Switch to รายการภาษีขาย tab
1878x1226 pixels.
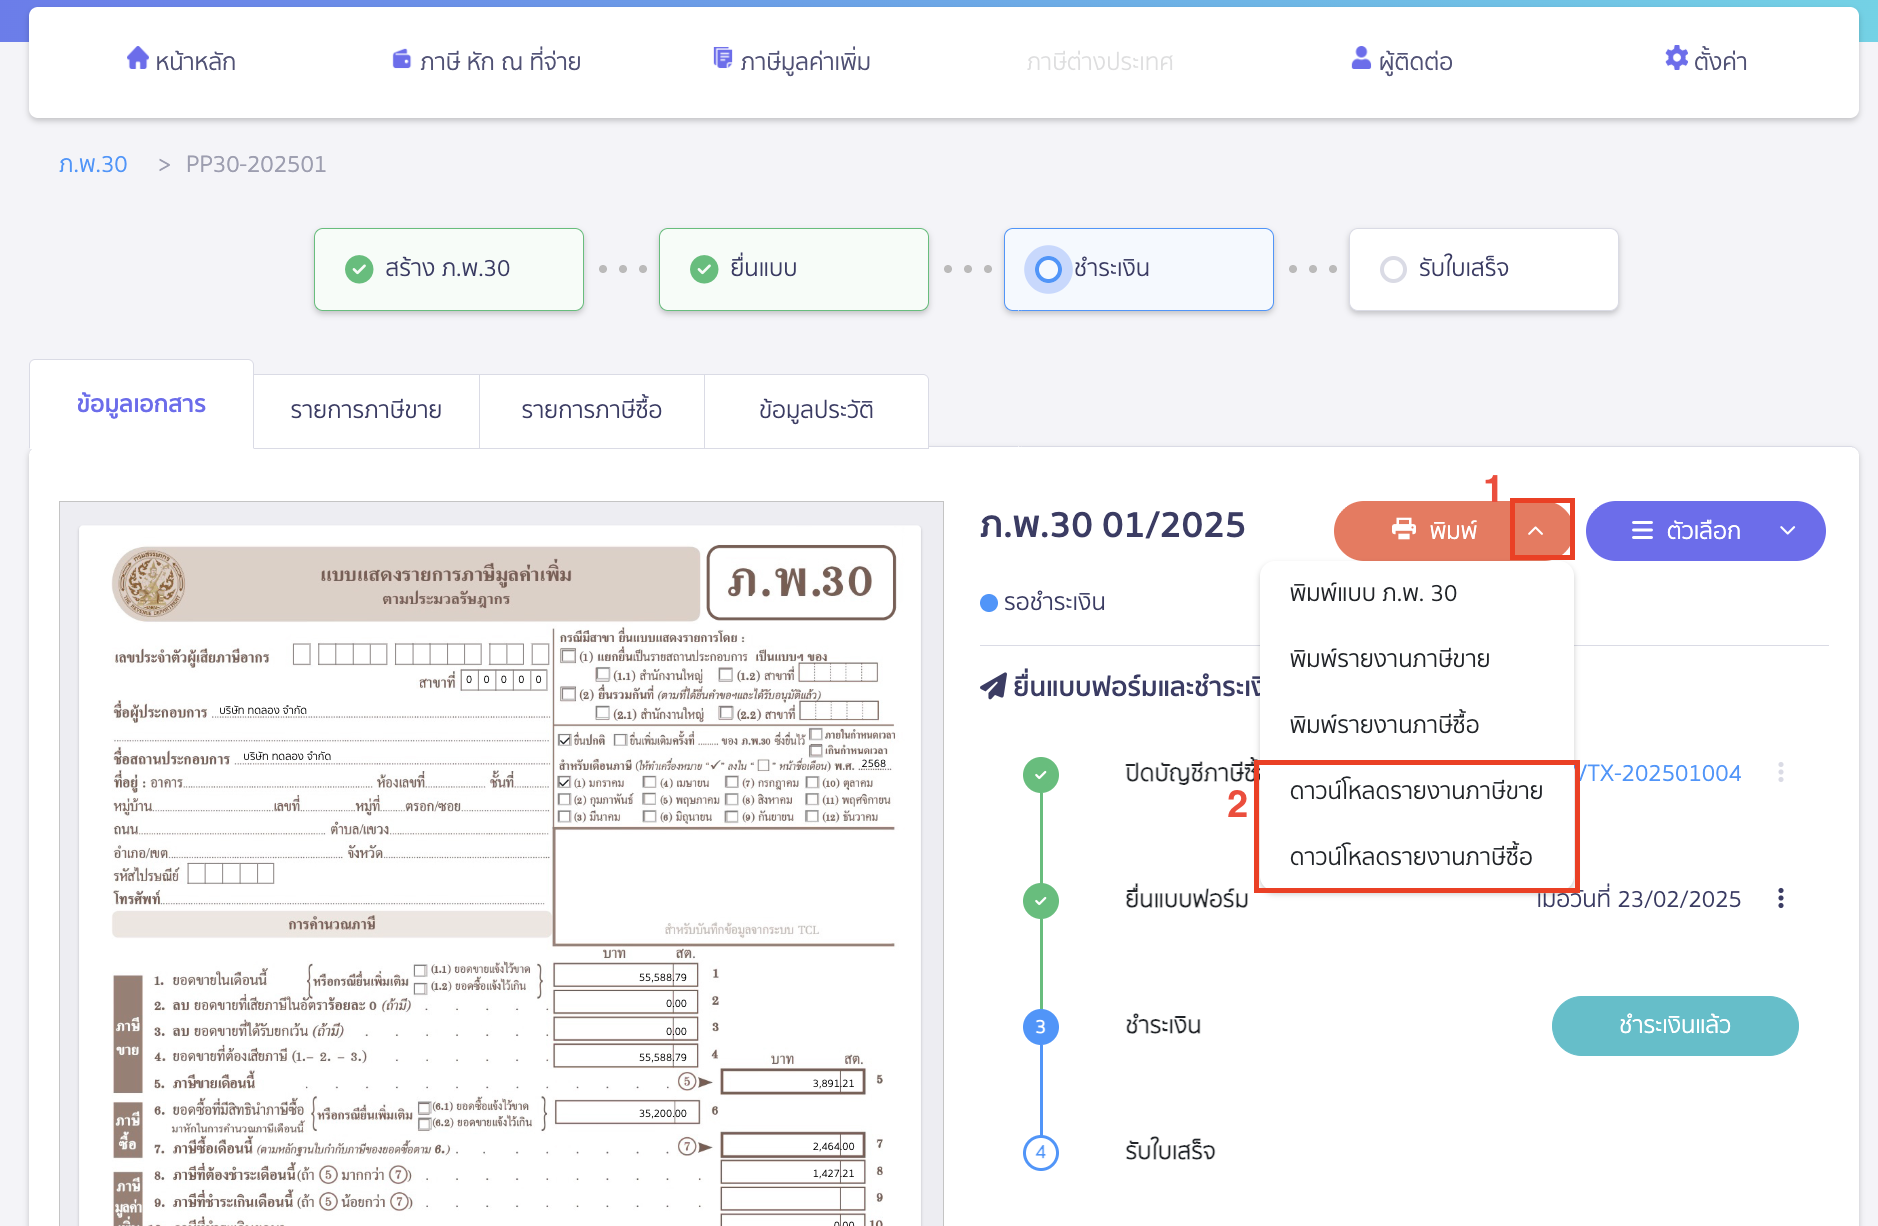[x=366, y=410]
